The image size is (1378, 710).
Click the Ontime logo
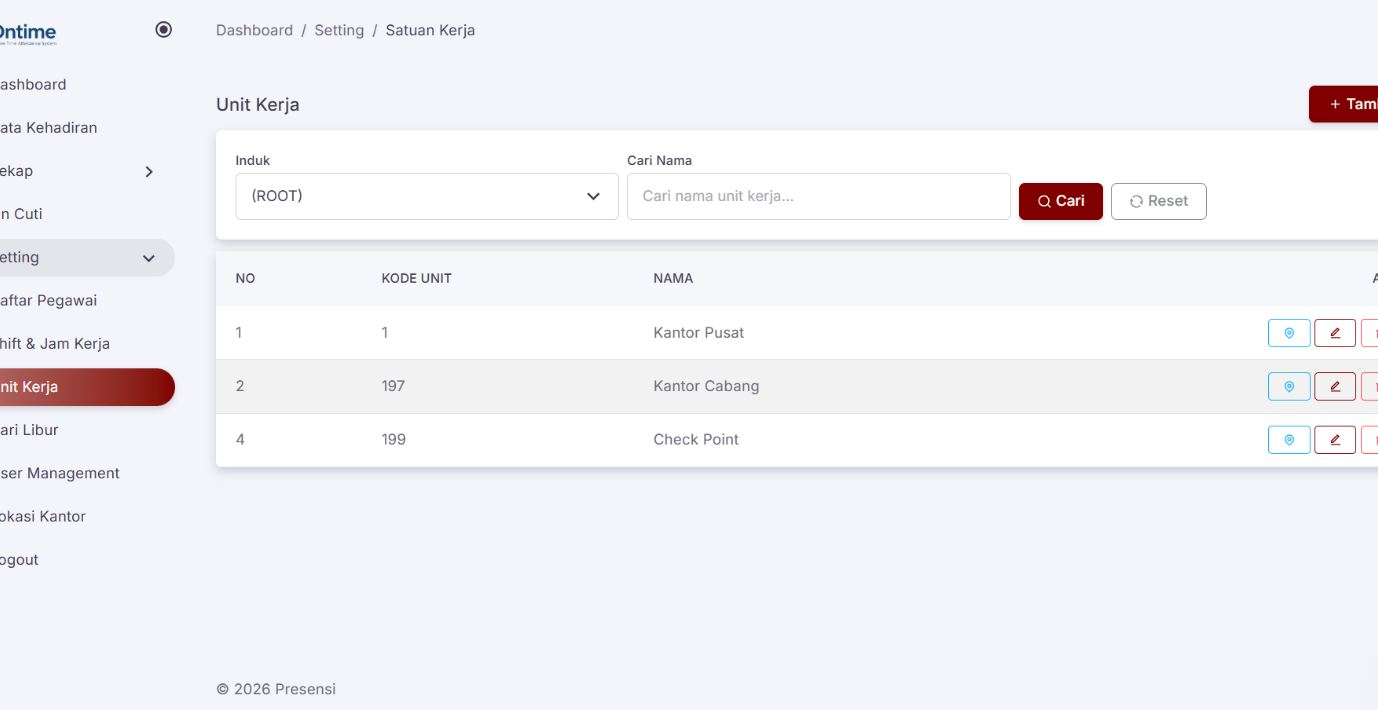tap(27, 34)
